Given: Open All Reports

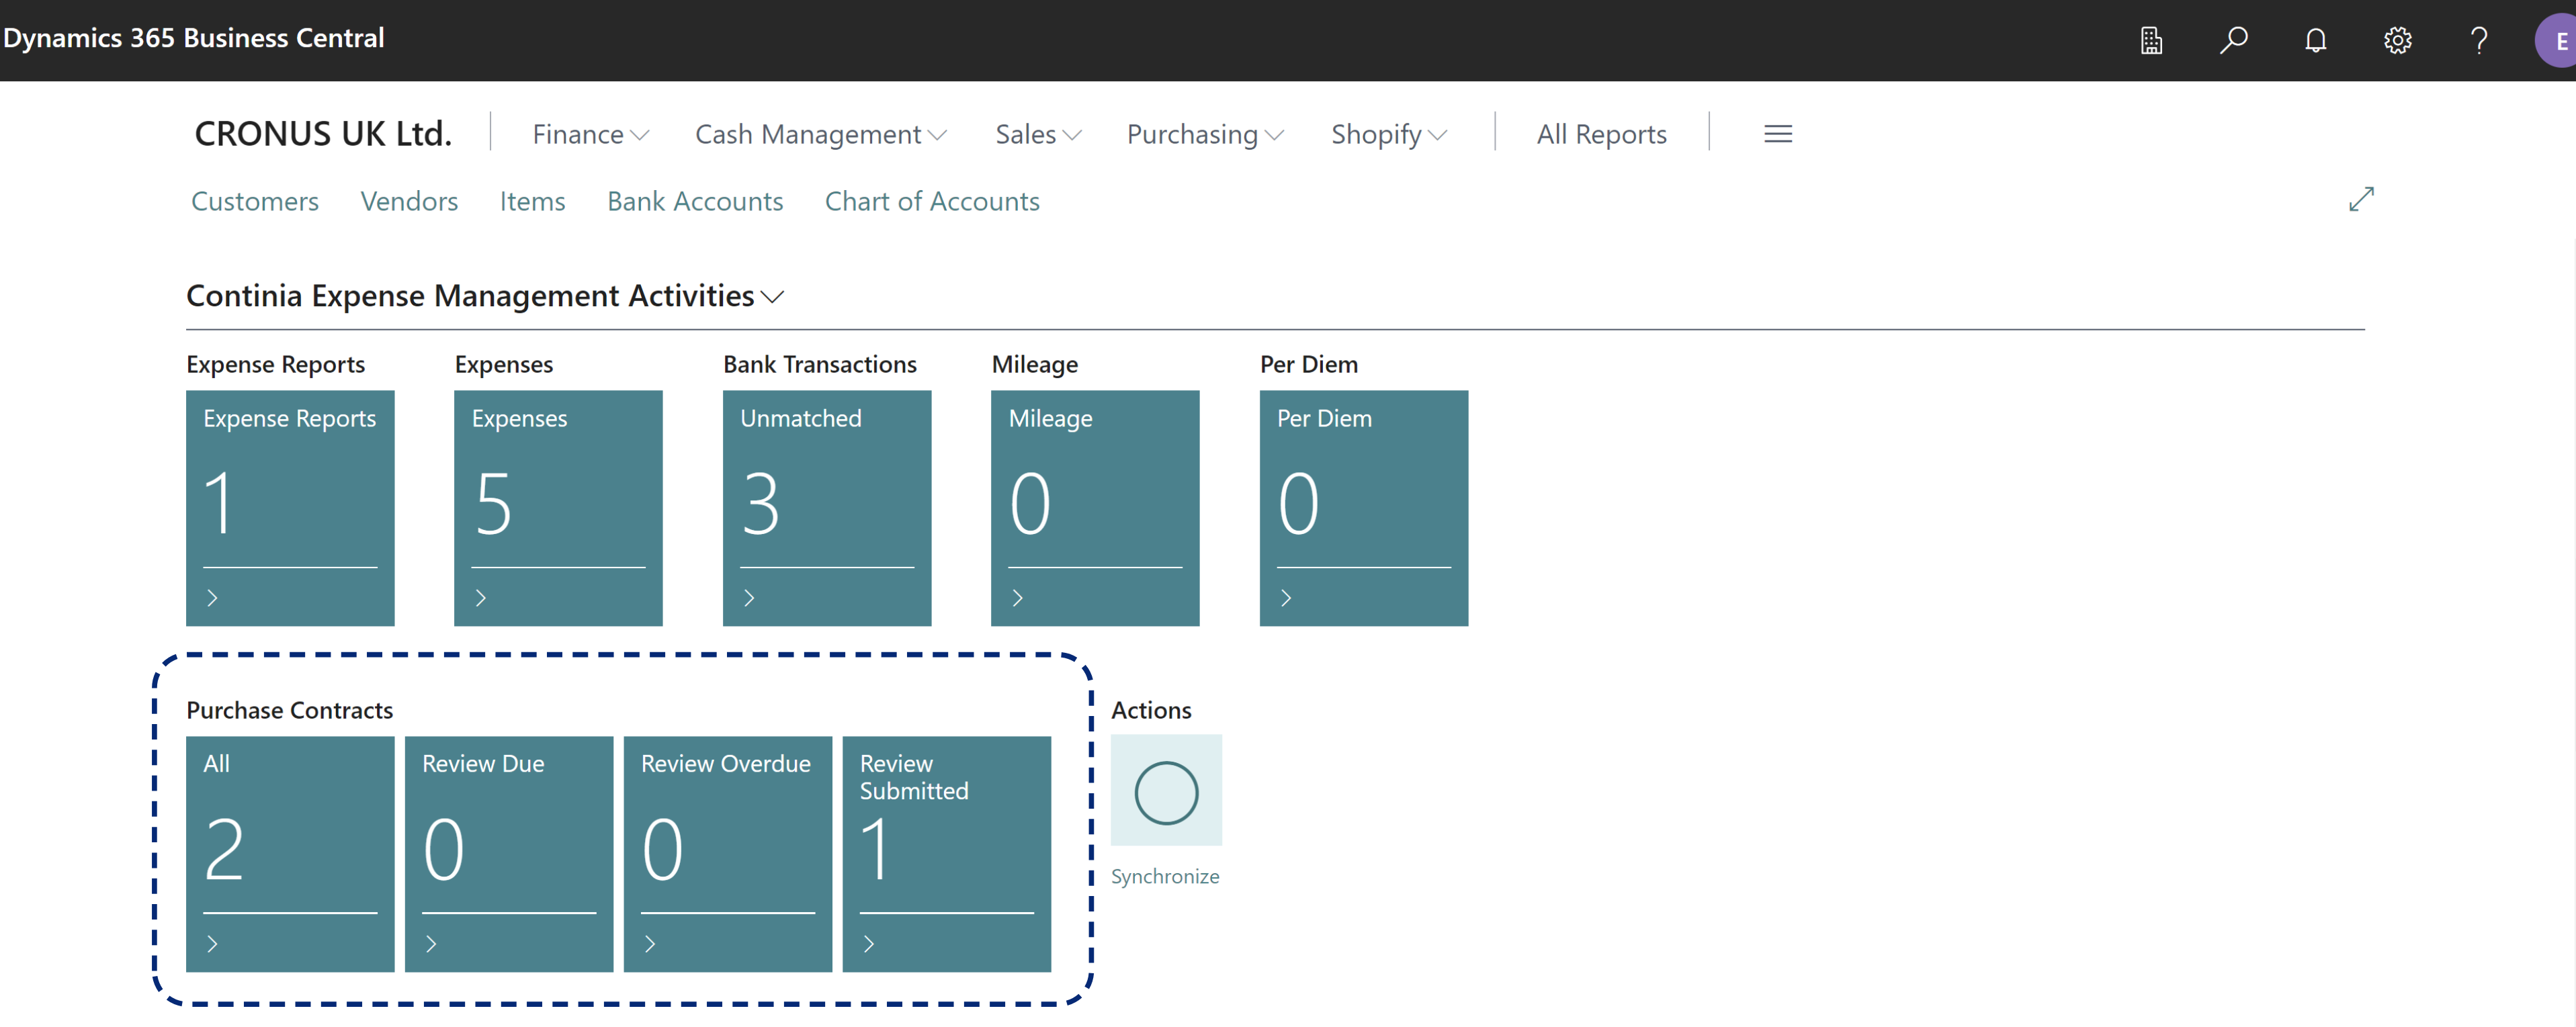Looking at the screenshot, I should pos(1601,134).
